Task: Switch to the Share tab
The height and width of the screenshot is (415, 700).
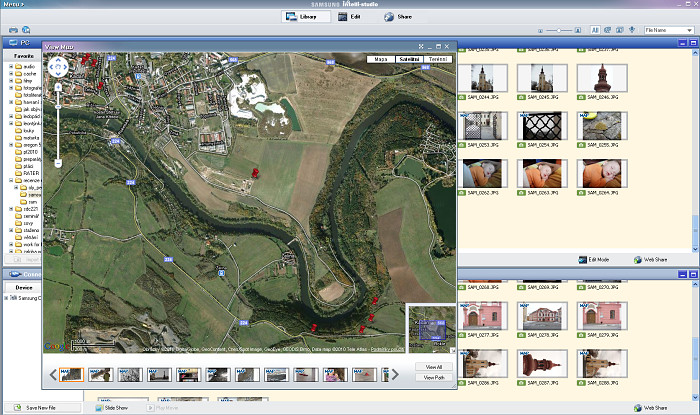Action: tap(397, 17)
